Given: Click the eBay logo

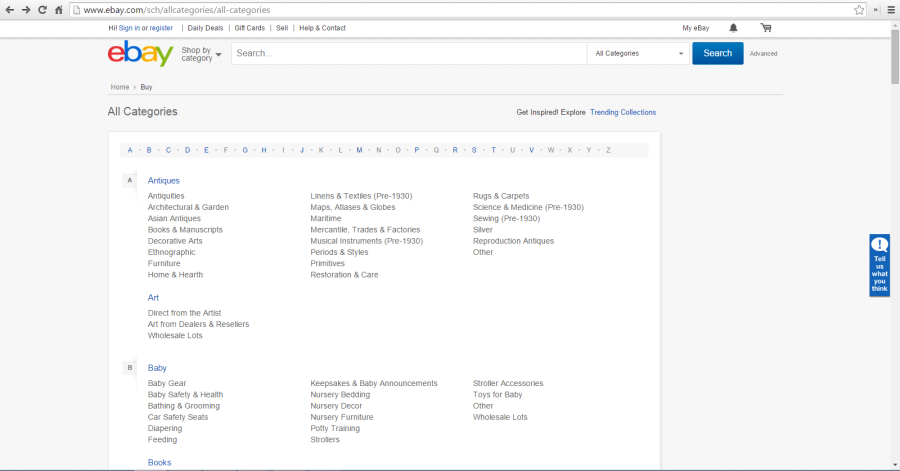Looking at the screenshot, I should pyautogui.click(x=140, y=53).
